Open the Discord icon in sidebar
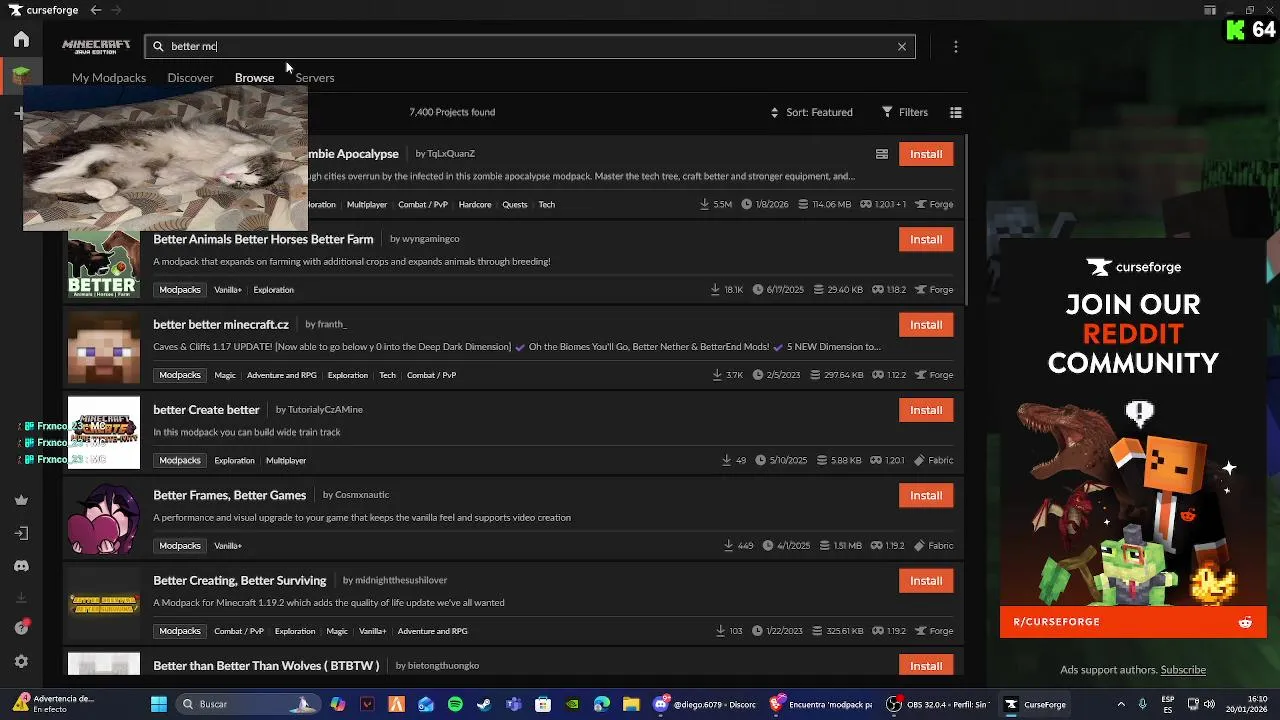 pyautogui.click(x=21, y=566)
